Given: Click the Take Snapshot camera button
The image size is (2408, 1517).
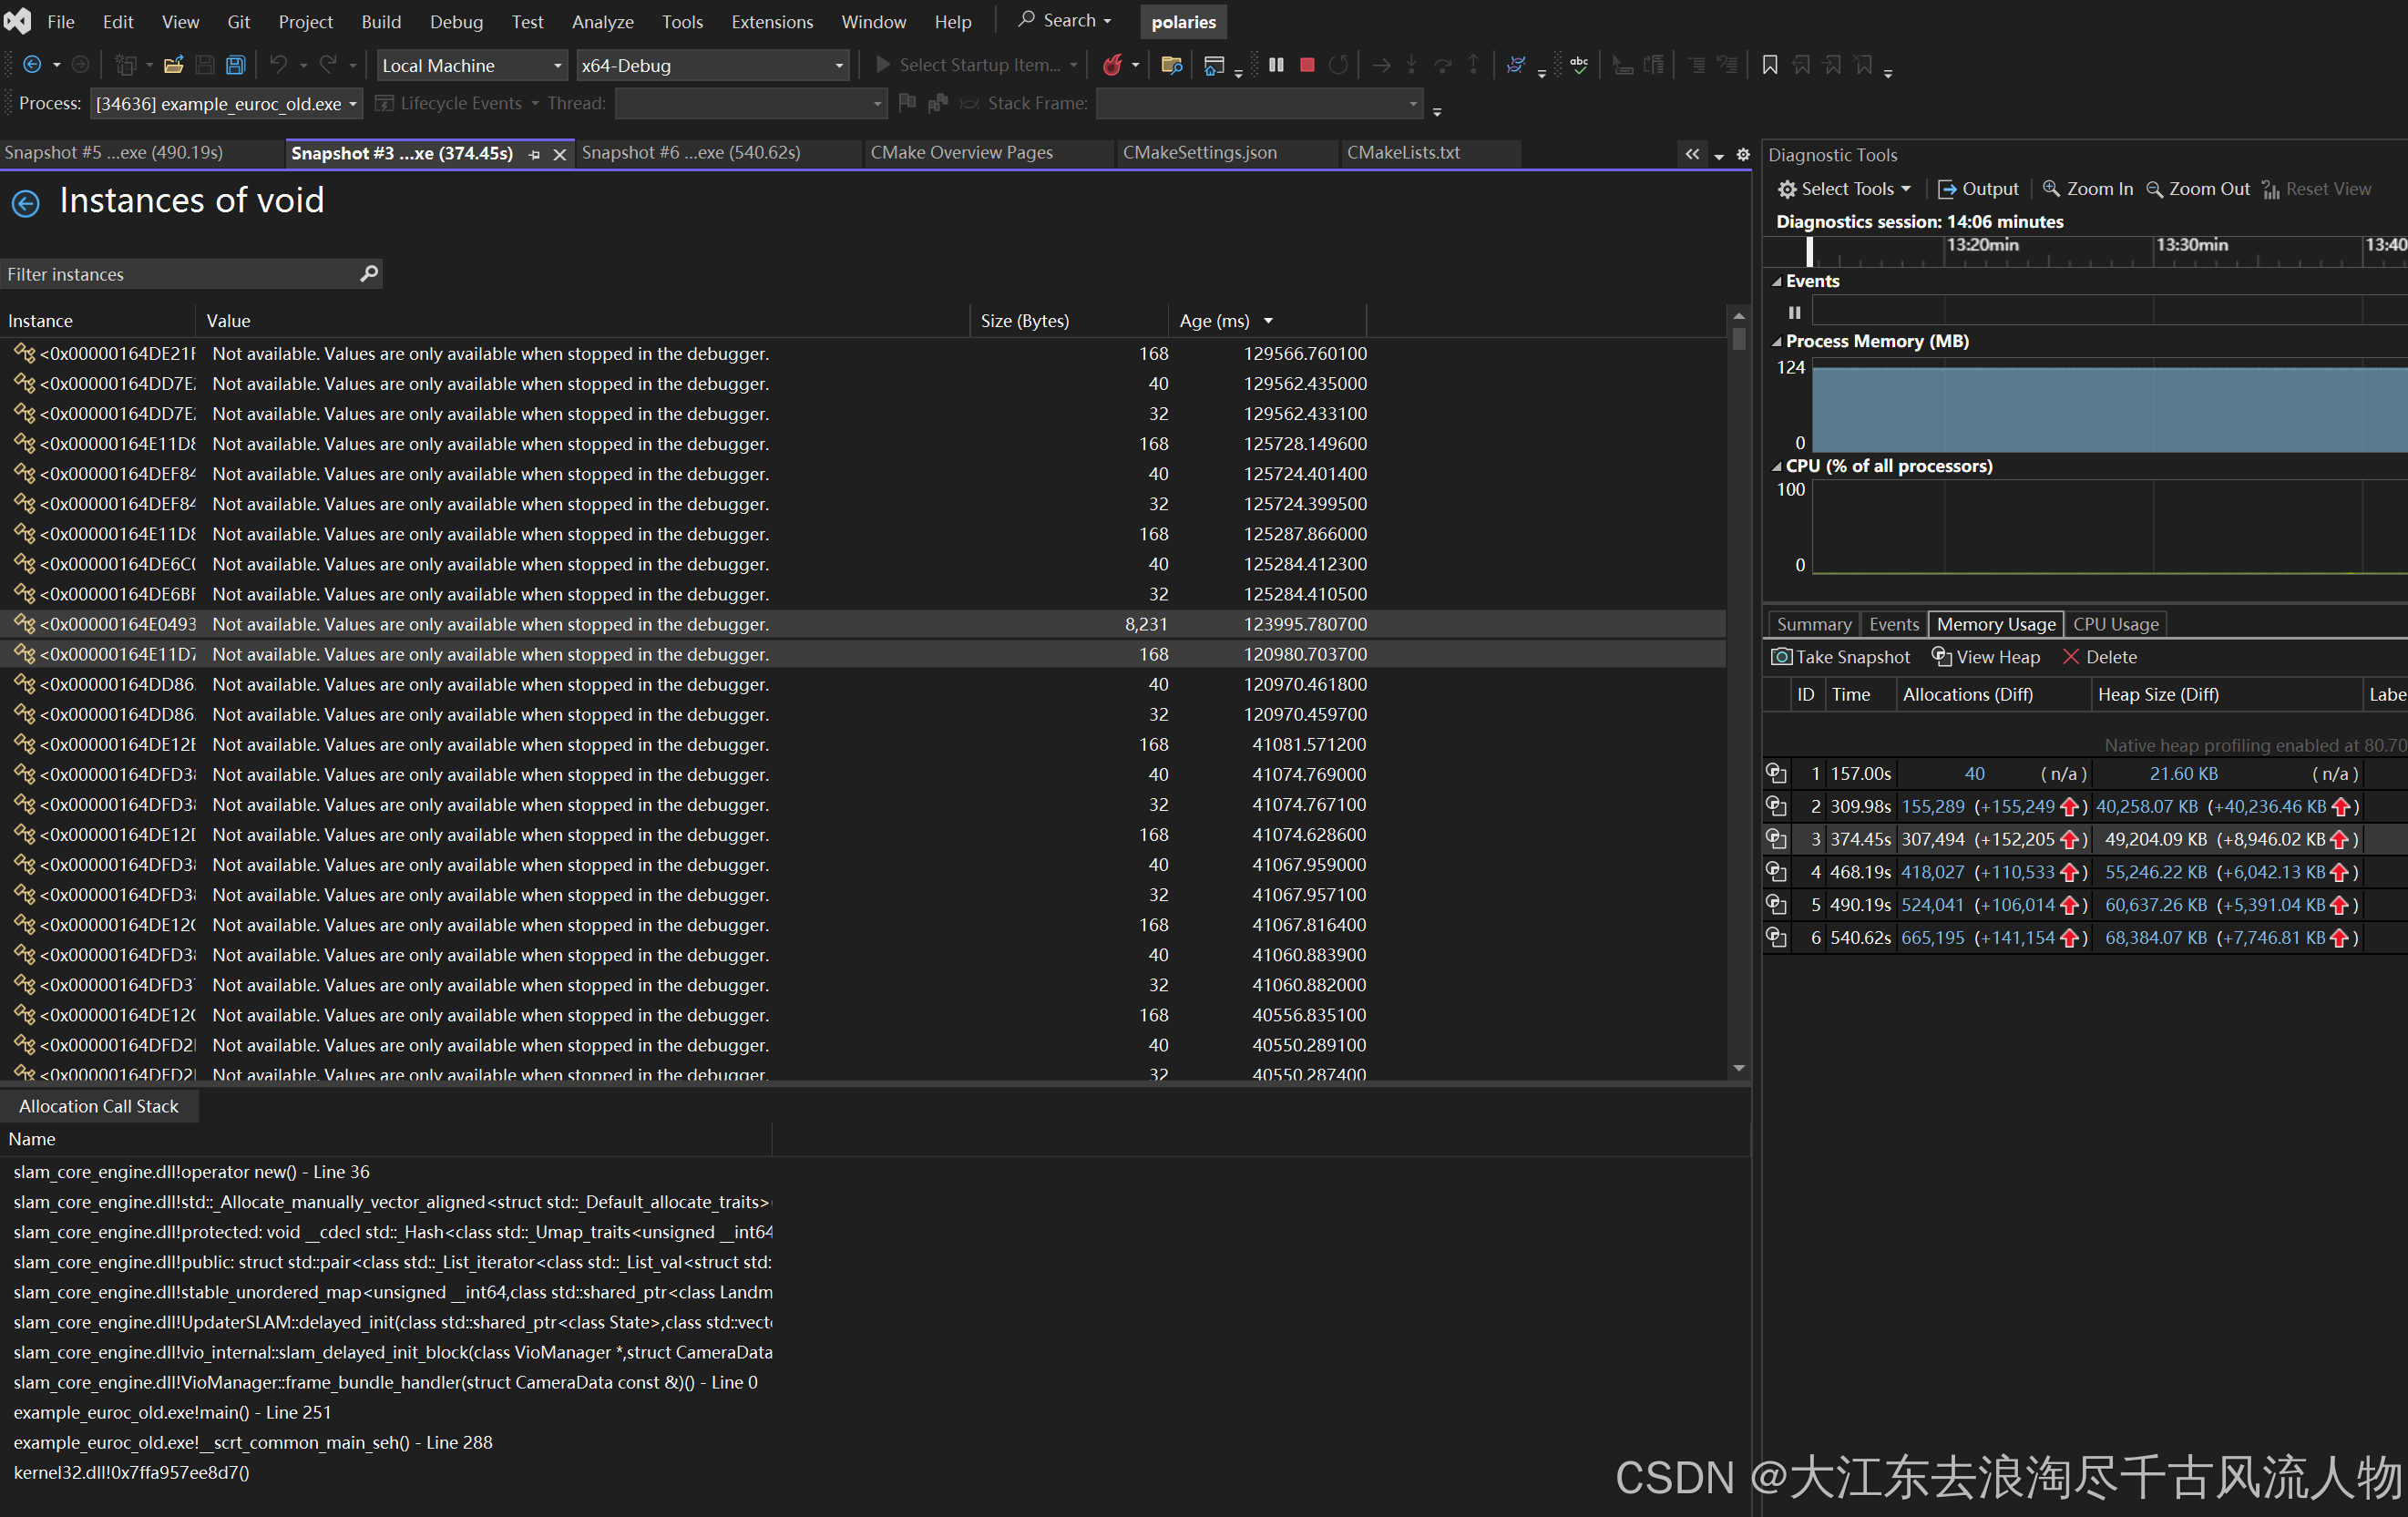Looking at the screenshot, I should pos(1840,657).
